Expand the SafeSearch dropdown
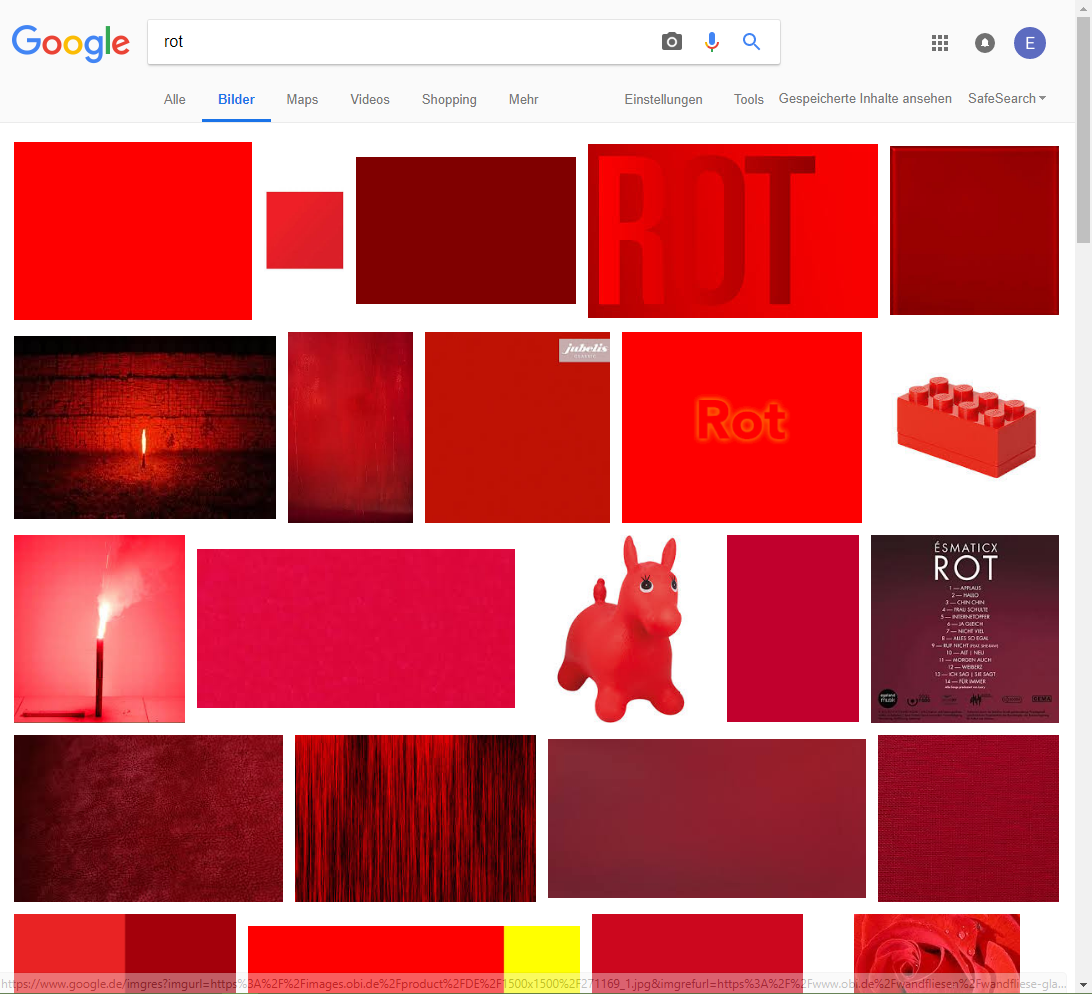Image resolution: width=1092 pixels, height=994 pixels. click(1007, 98)
